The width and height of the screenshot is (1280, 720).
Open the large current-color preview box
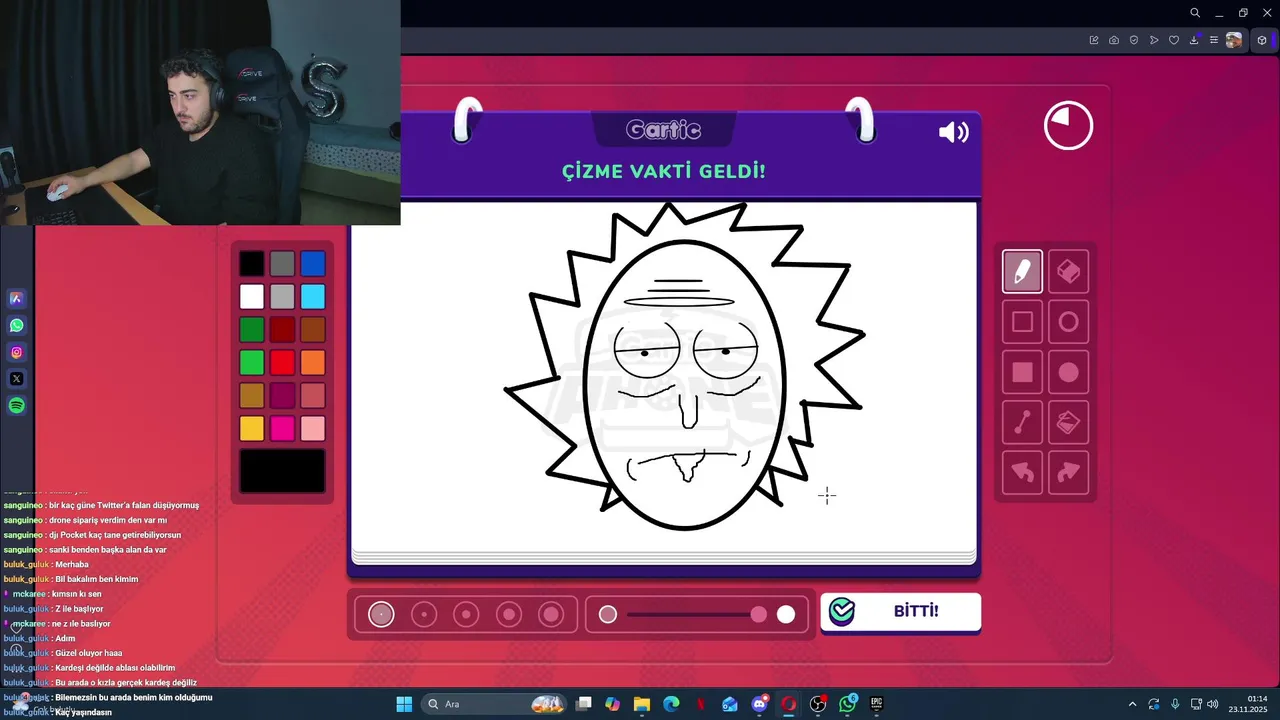(282, 471)
